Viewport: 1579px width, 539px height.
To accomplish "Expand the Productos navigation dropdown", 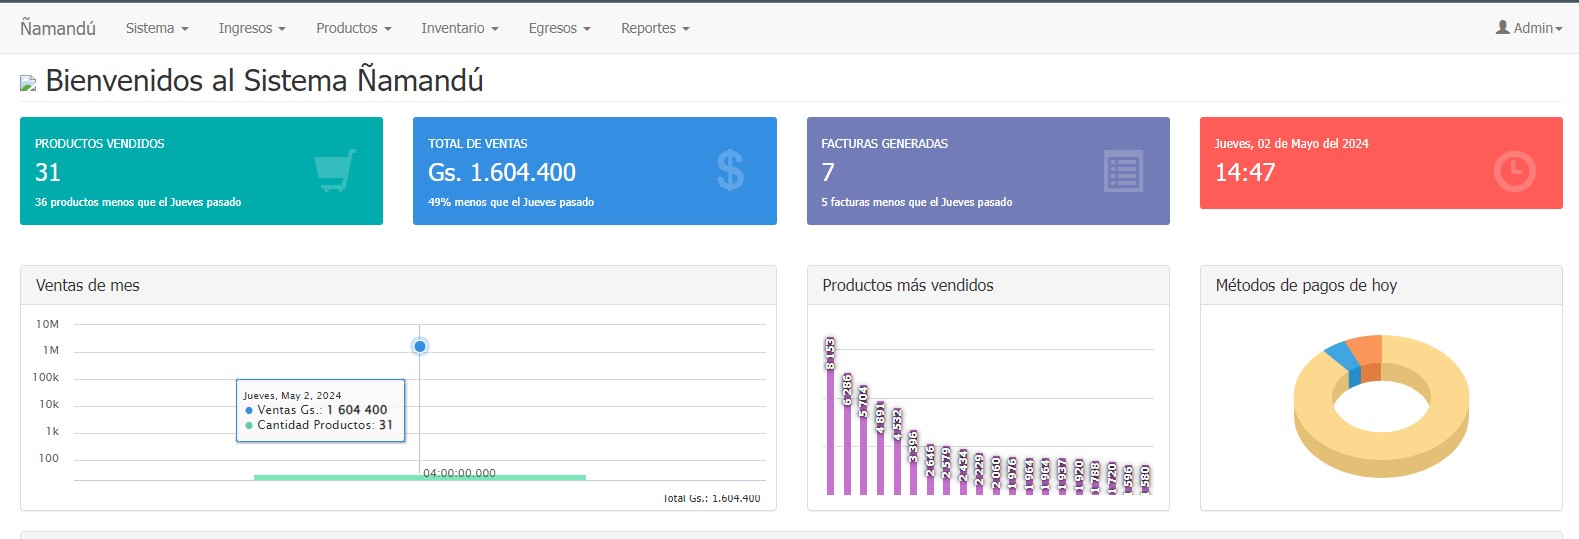I will tap(353, 28).
